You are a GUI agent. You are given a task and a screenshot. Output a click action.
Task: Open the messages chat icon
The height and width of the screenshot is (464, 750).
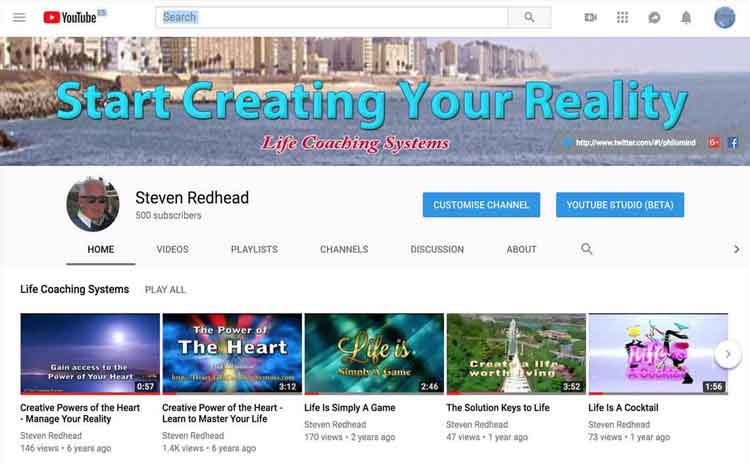tap(654, 18)
